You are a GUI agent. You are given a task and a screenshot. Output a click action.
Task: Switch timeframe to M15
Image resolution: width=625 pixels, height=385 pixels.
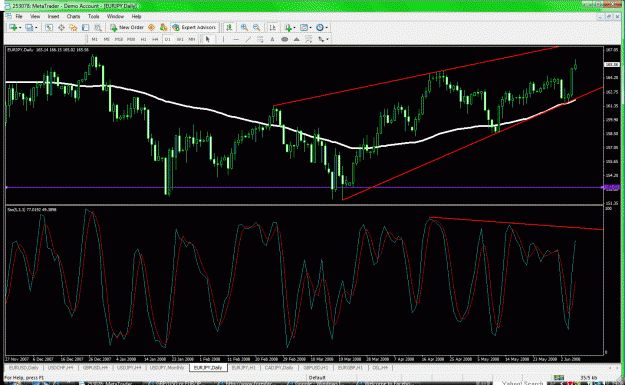[x=119, y=39]
